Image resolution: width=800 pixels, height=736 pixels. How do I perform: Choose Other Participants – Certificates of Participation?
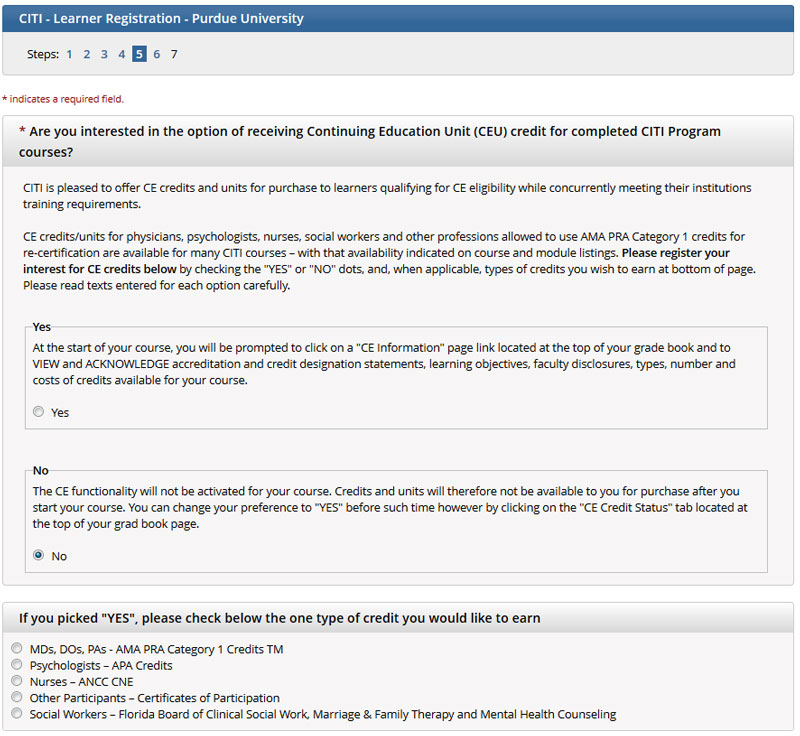[17, 697]
